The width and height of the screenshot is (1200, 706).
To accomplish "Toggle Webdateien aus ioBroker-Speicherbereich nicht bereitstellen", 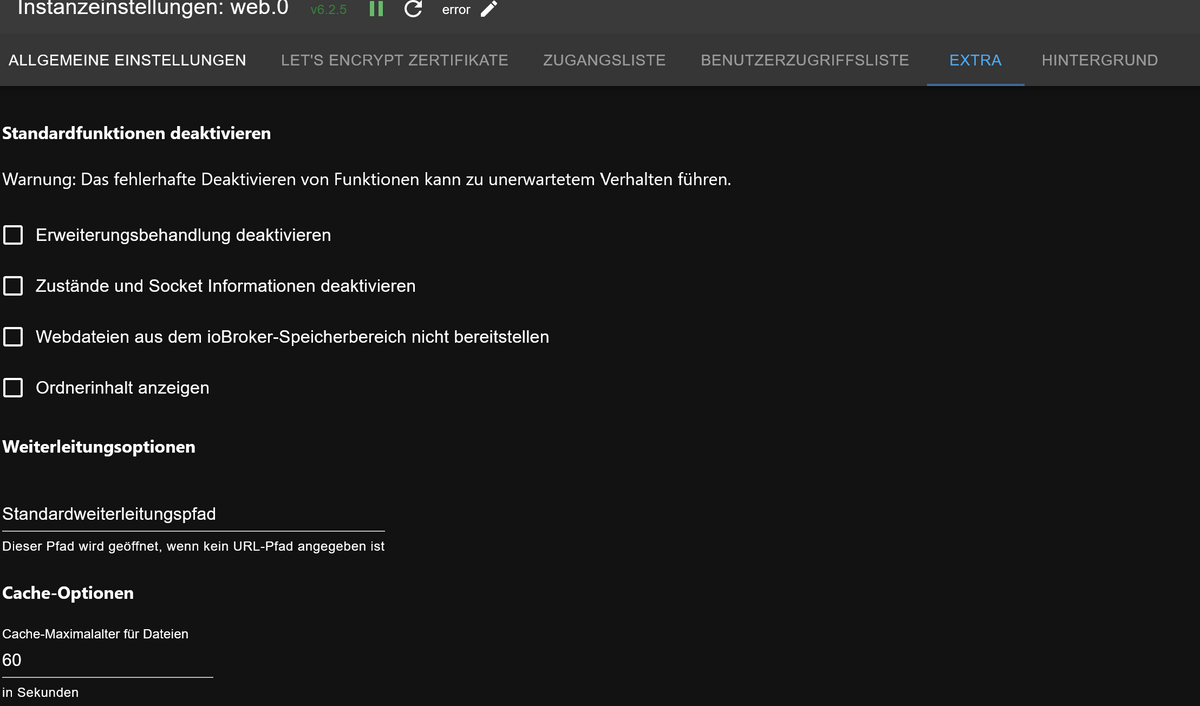I will [13, 337].
